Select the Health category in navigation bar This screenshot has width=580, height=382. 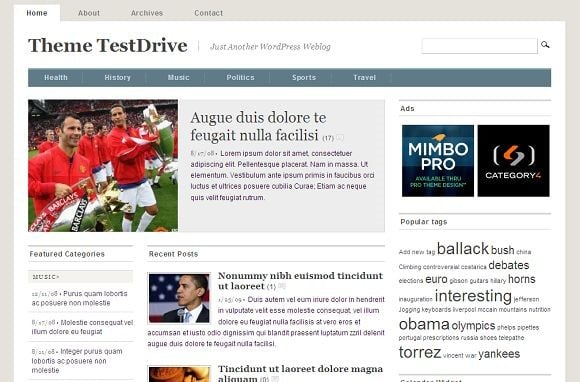(x=56, y=77)
